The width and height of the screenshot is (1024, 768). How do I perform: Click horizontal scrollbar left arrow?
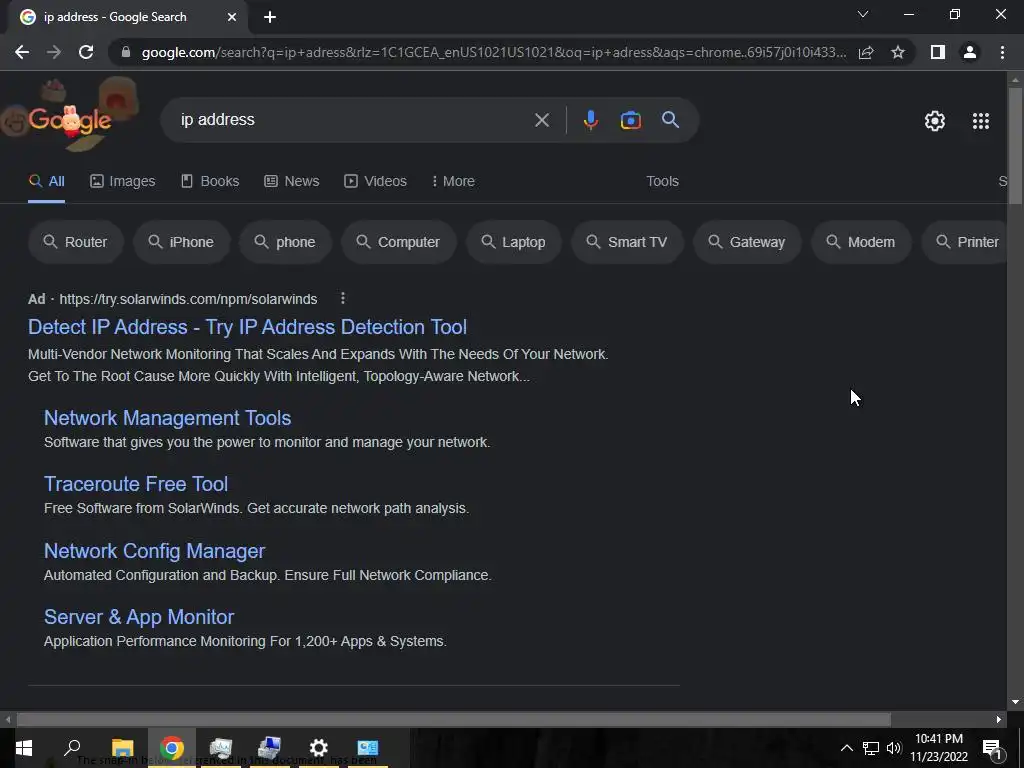tap(8, 720)
